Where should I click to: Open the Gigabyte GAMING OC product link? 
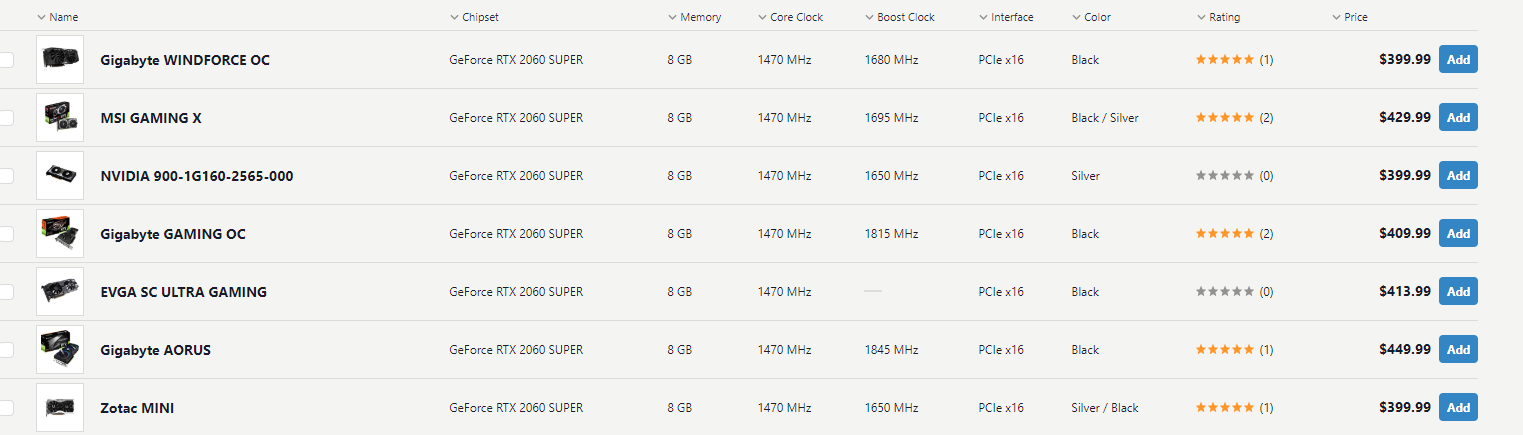(173, 234)
